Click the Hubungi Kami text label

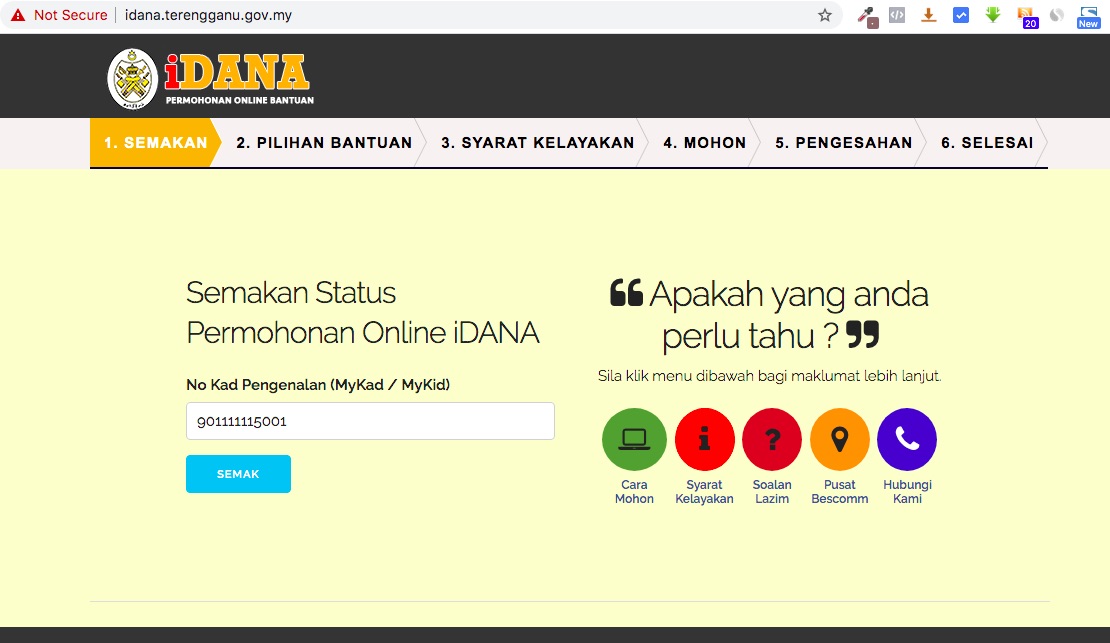pos(908,491)
